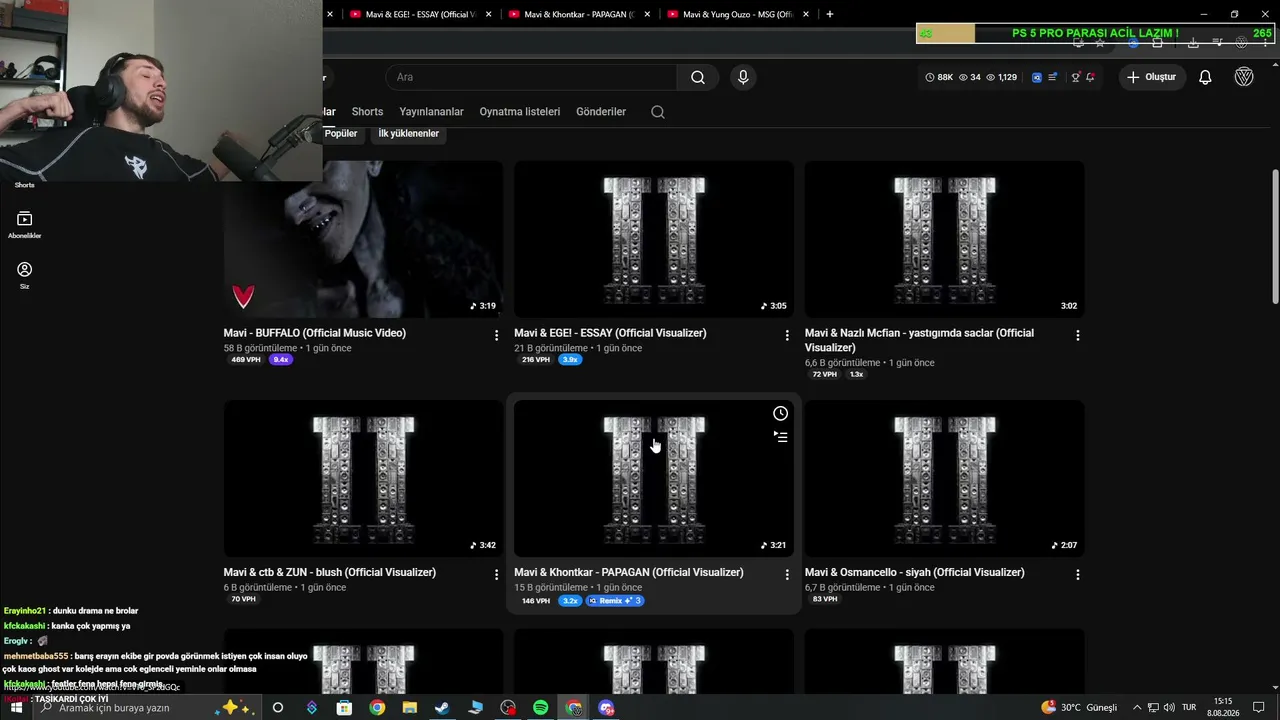Open options for yastıgımda saclar video
The height and width of the screenshot is (720, 1280).
pos(1078,336)
